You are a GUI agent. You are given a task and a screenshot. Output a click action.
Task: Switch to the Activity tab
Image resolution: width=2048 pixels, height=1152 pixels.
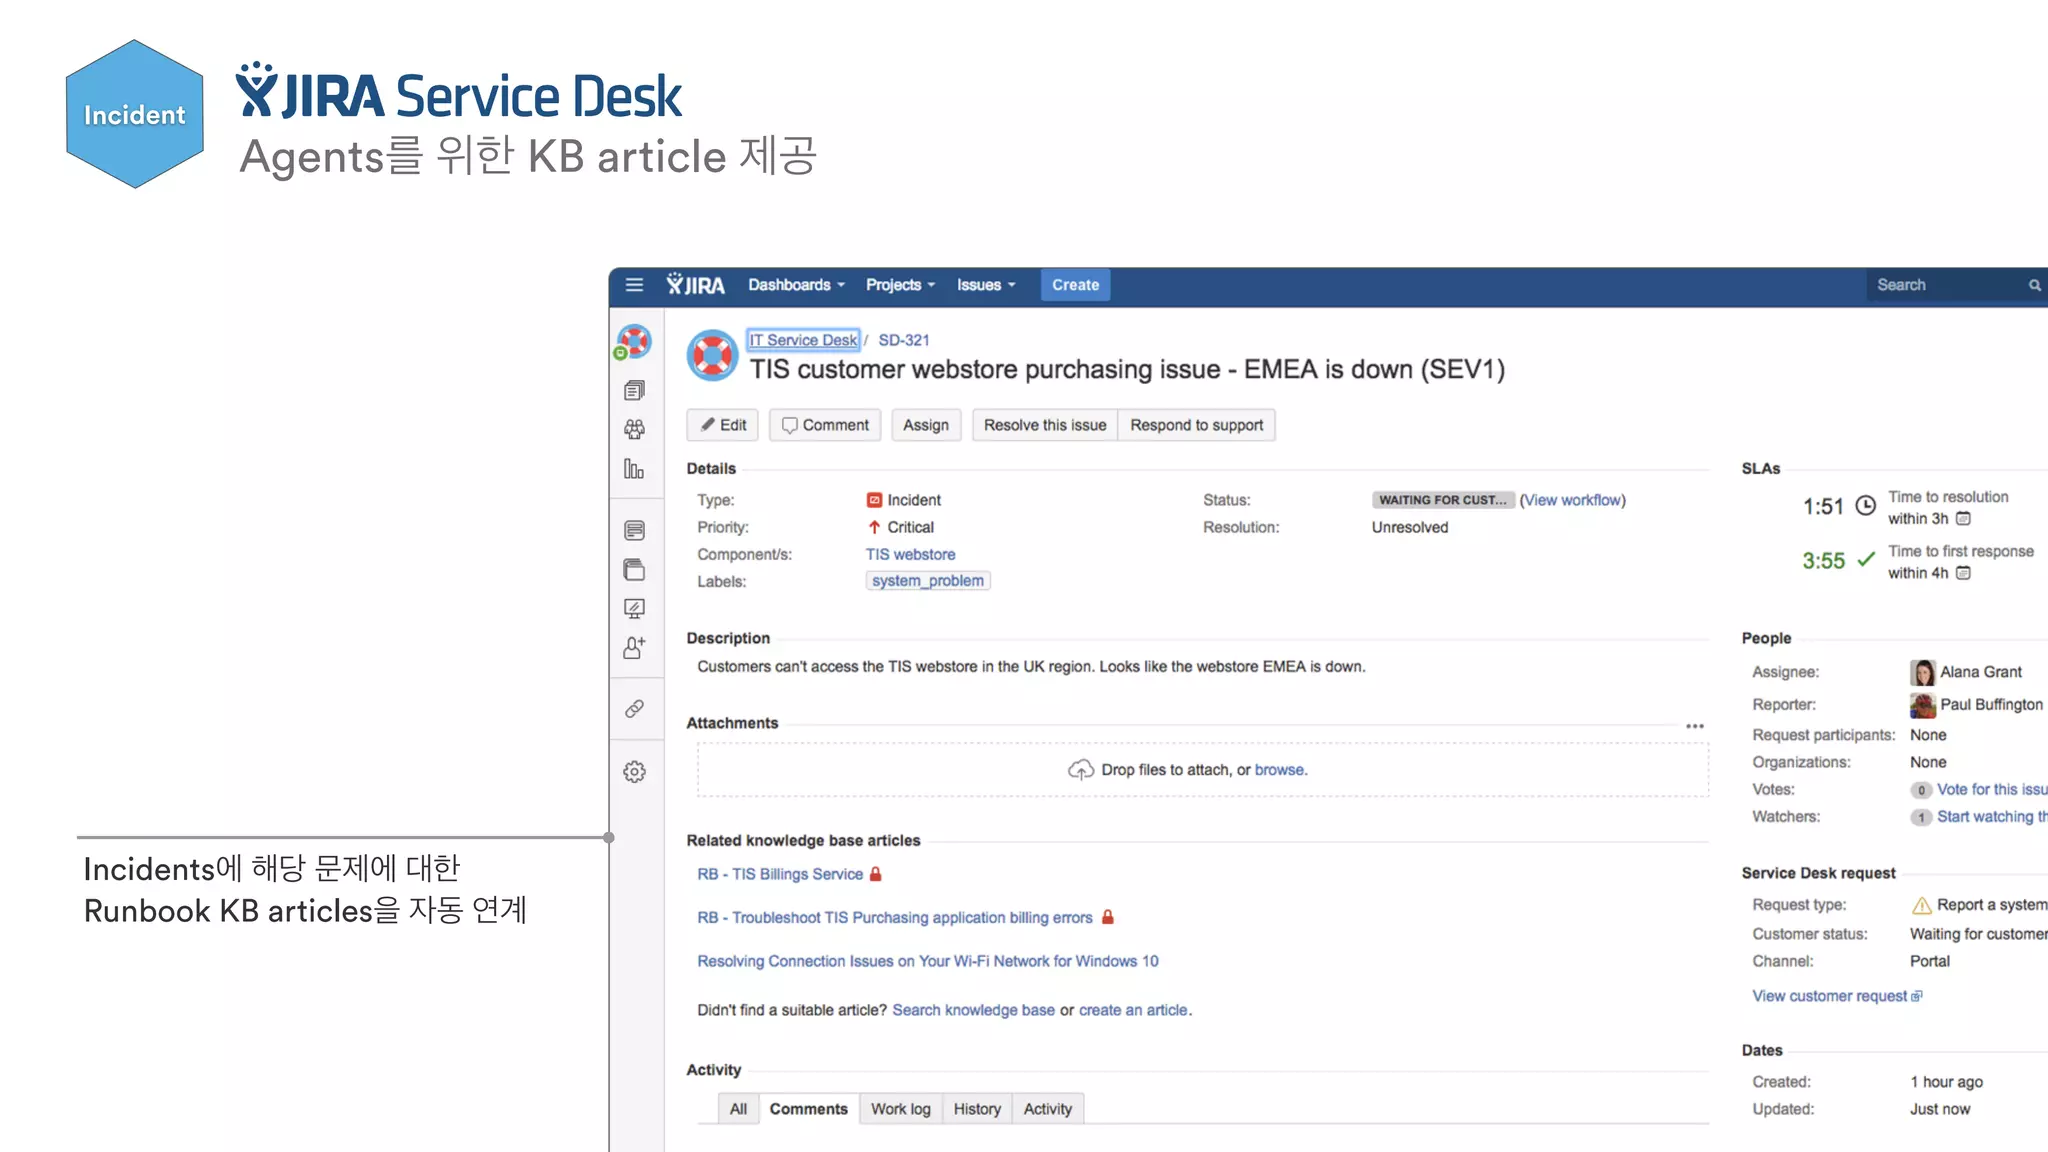point(1048,1109)
